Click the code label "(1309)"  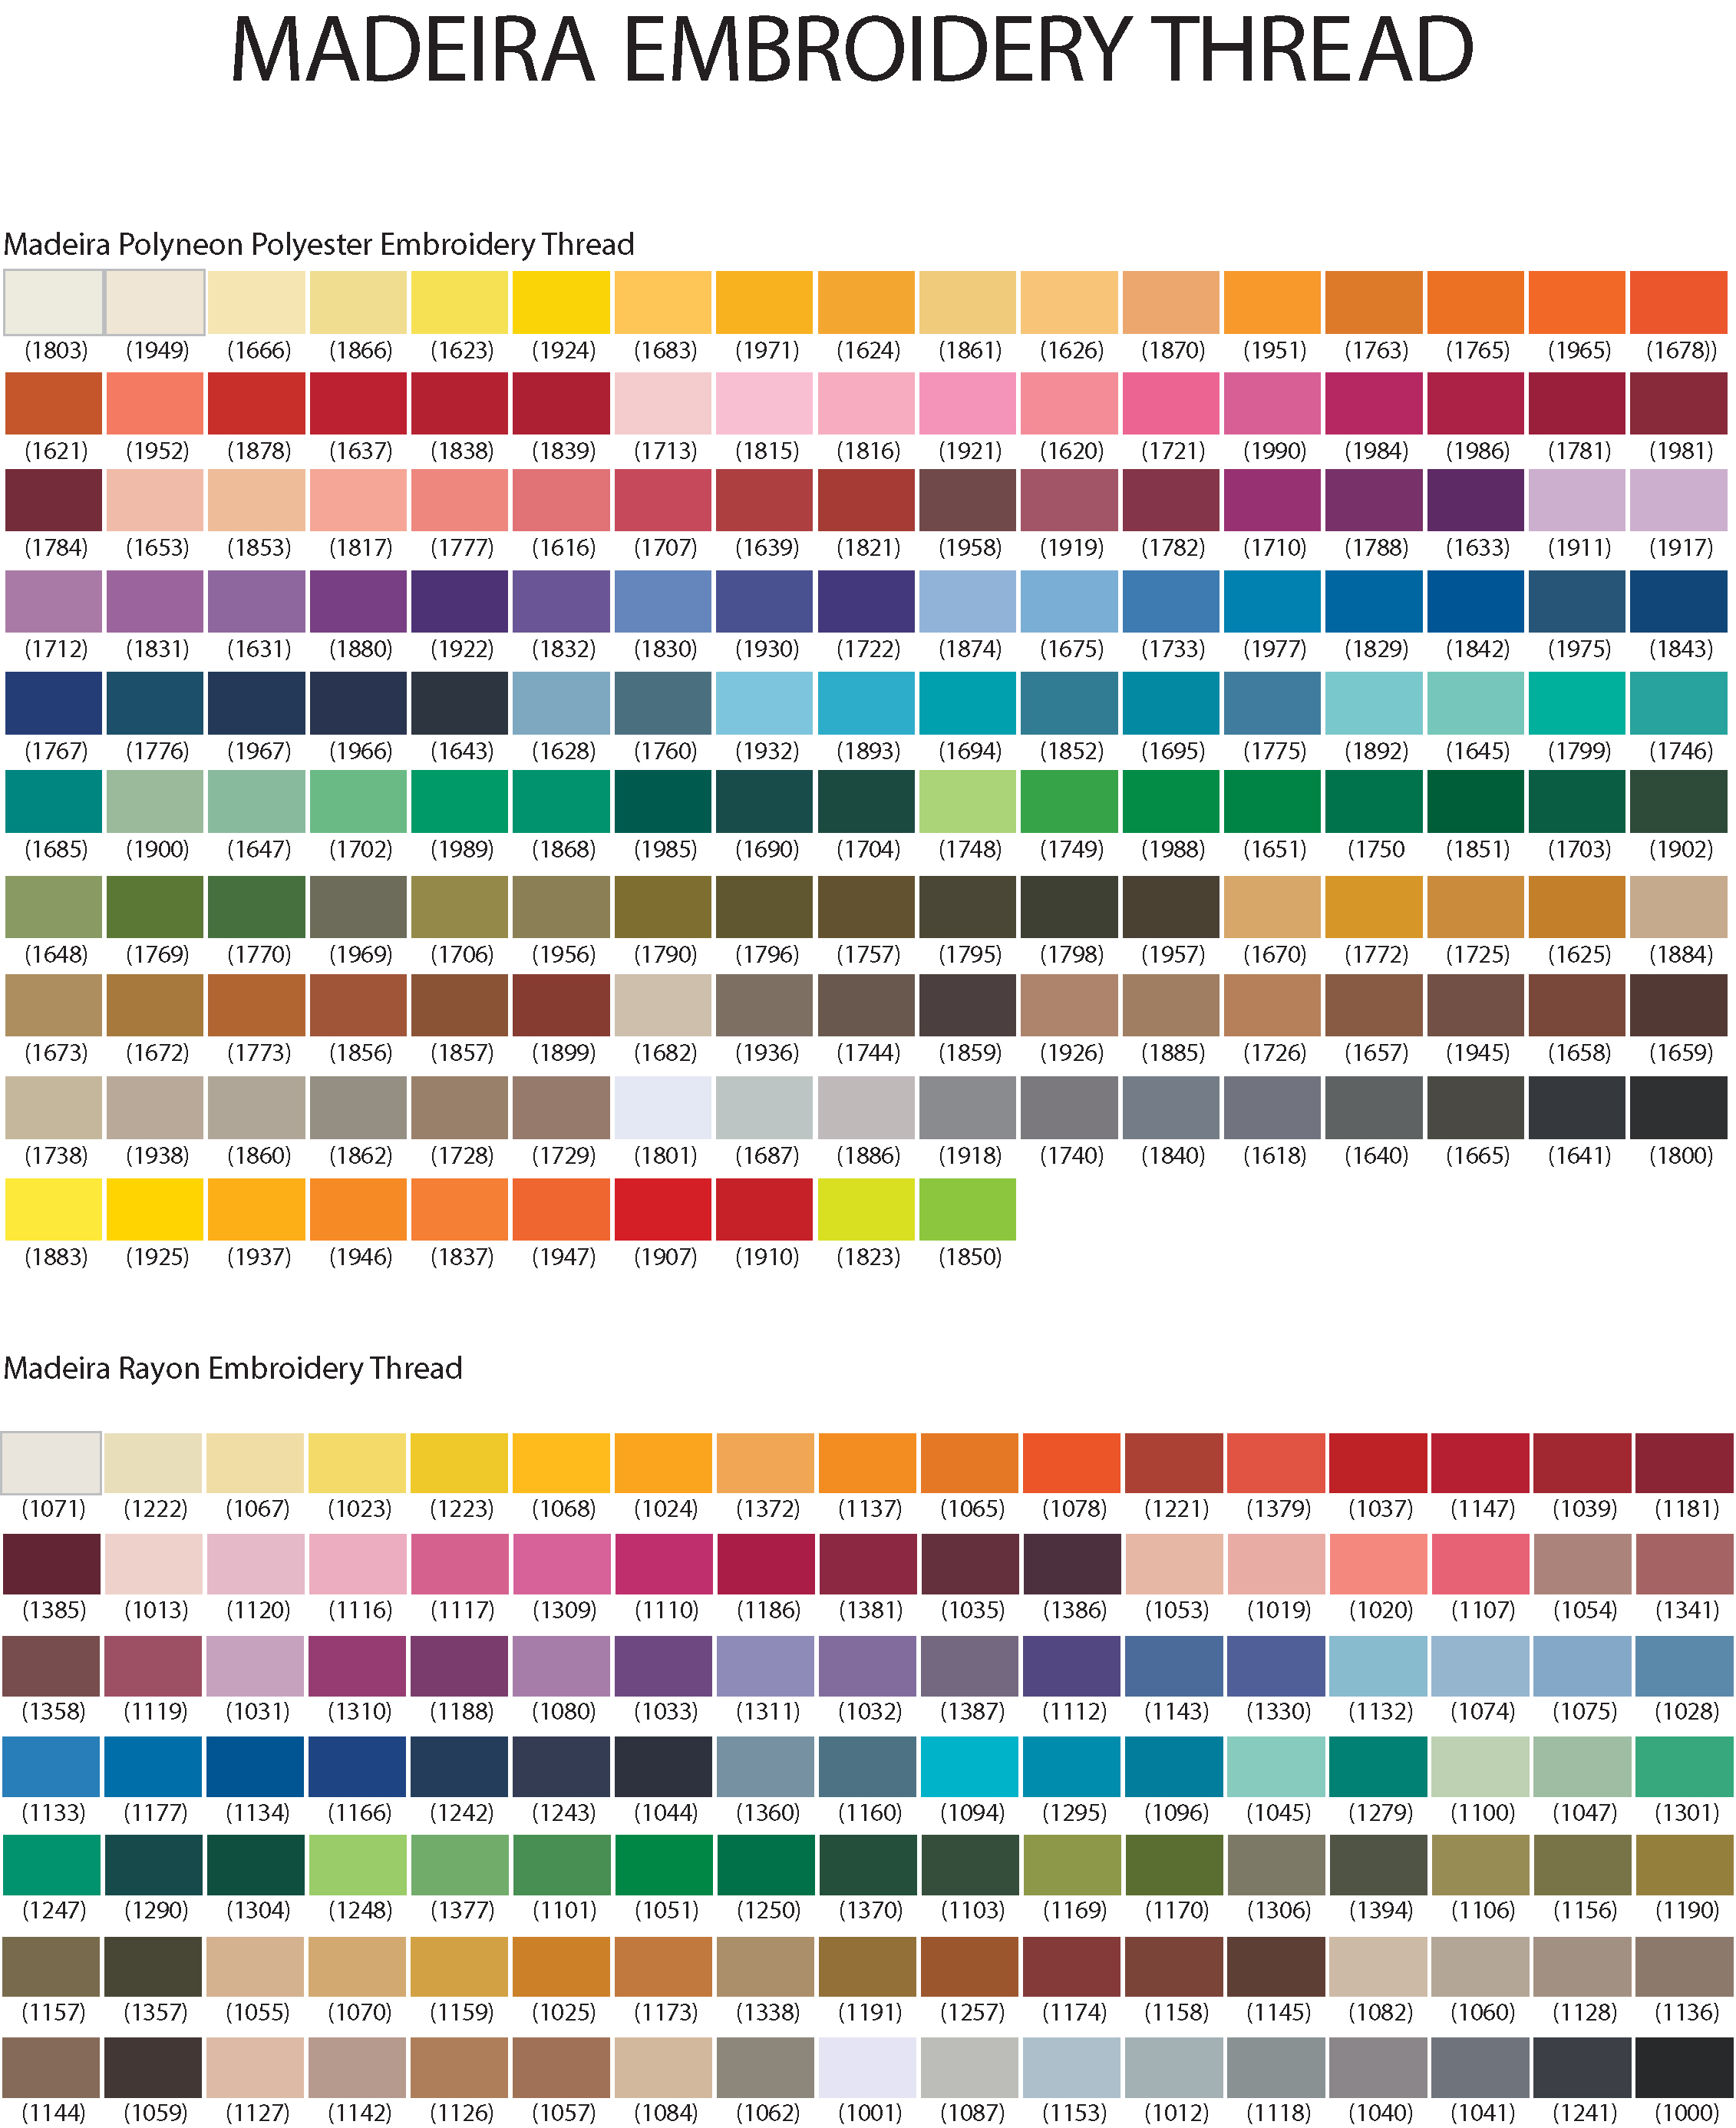point(563,1610)
